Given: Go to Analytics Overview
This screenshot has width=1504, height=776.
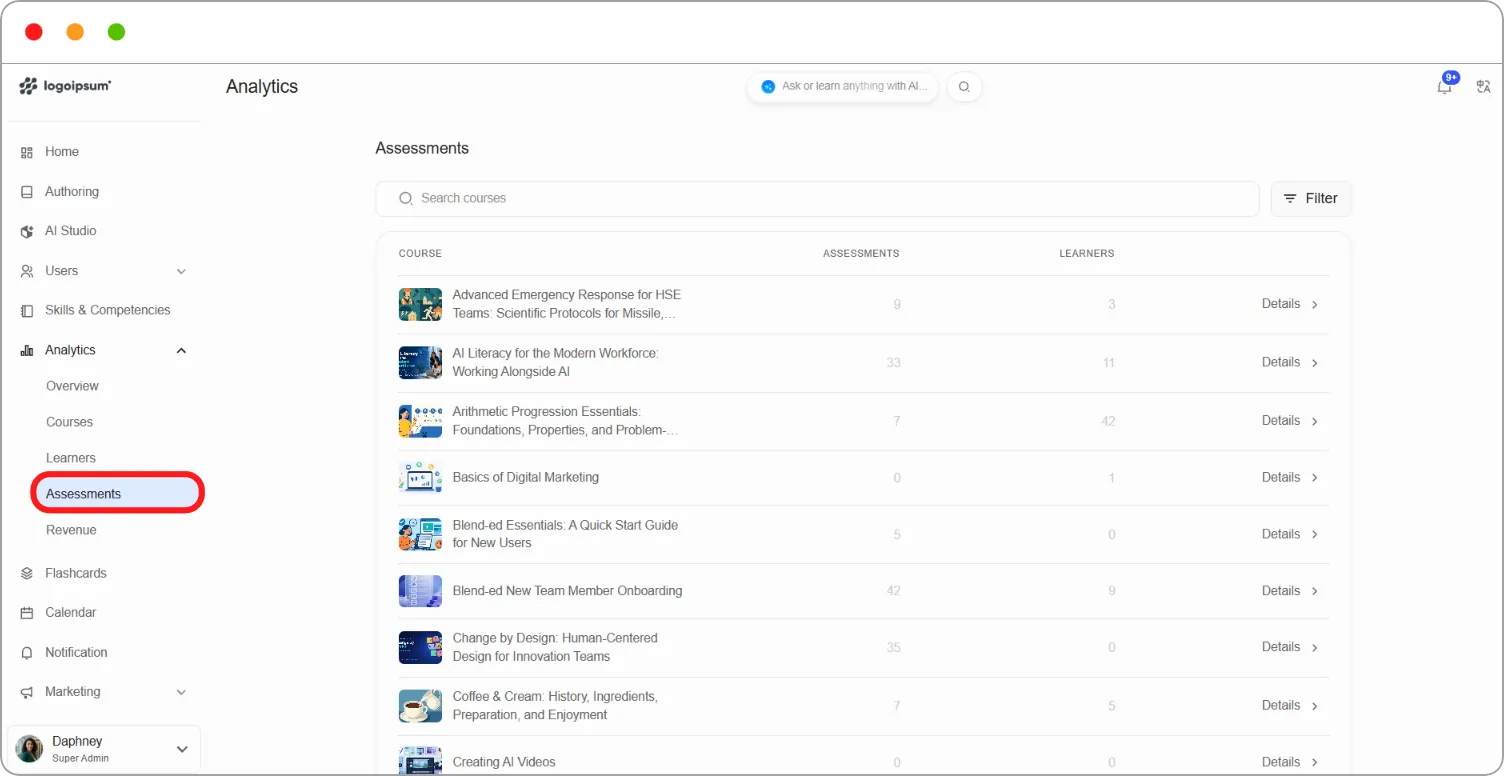Looking at the screenshot, I should pos(72,386).
